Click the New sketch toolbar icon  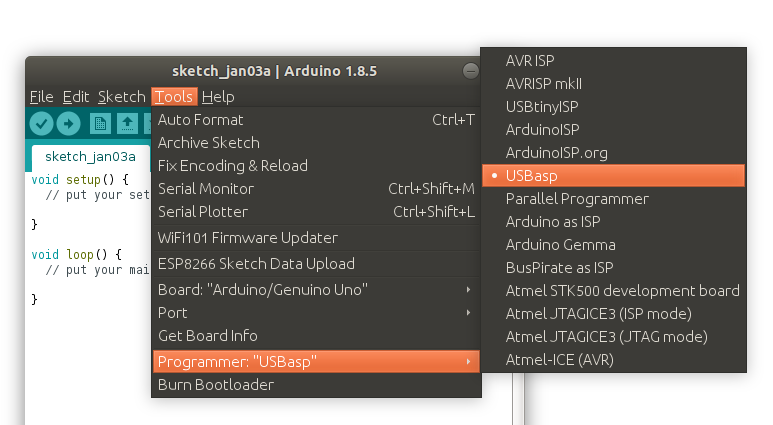[100, 123]
